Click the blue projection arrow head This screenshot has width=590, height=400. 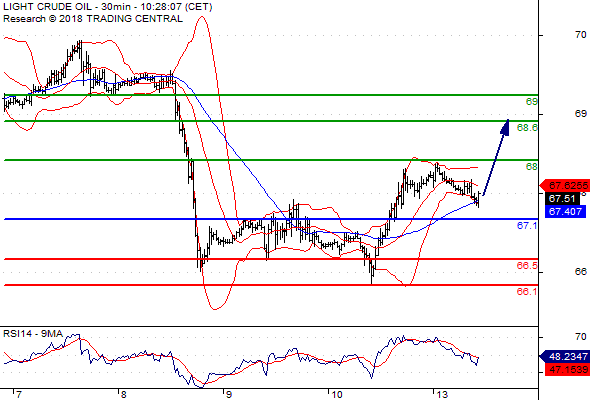click(505, 127)
